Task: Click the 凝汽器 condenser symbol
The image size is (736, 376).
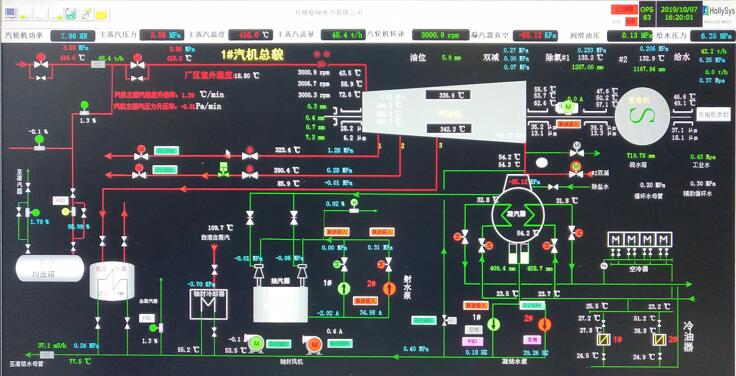Action: click(x=518, y=213)
